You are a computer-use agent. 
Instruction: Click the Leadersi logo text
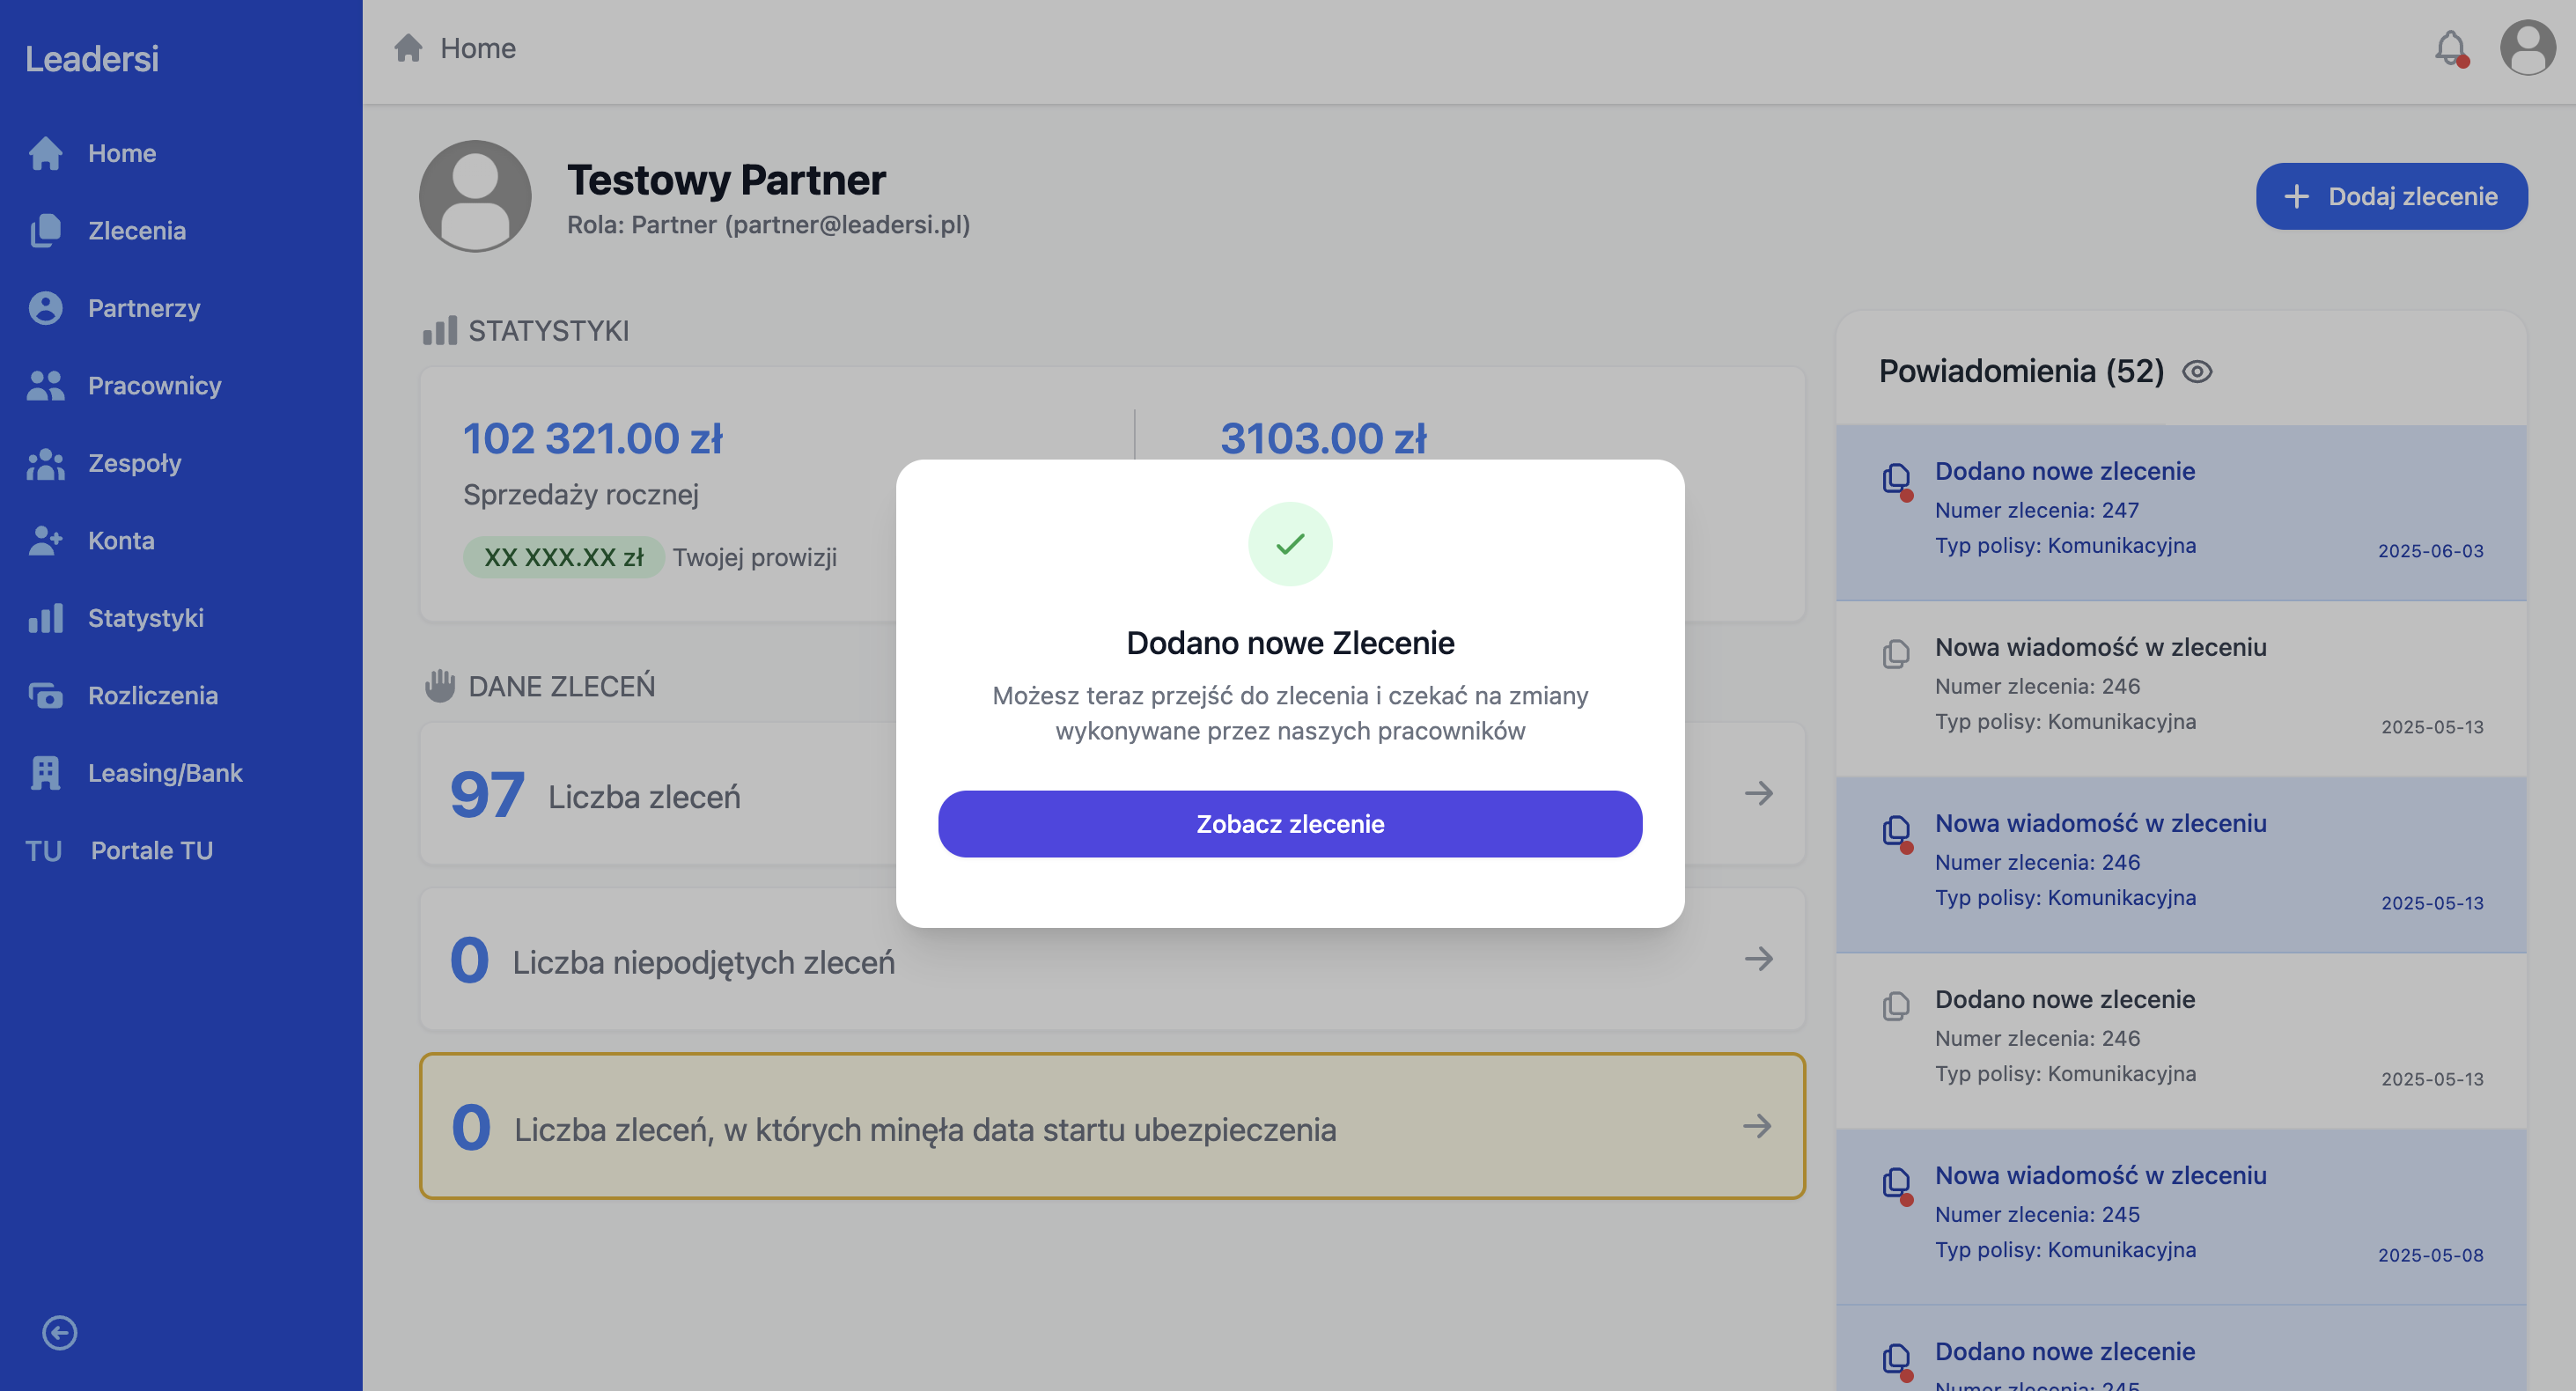[92, 58]
